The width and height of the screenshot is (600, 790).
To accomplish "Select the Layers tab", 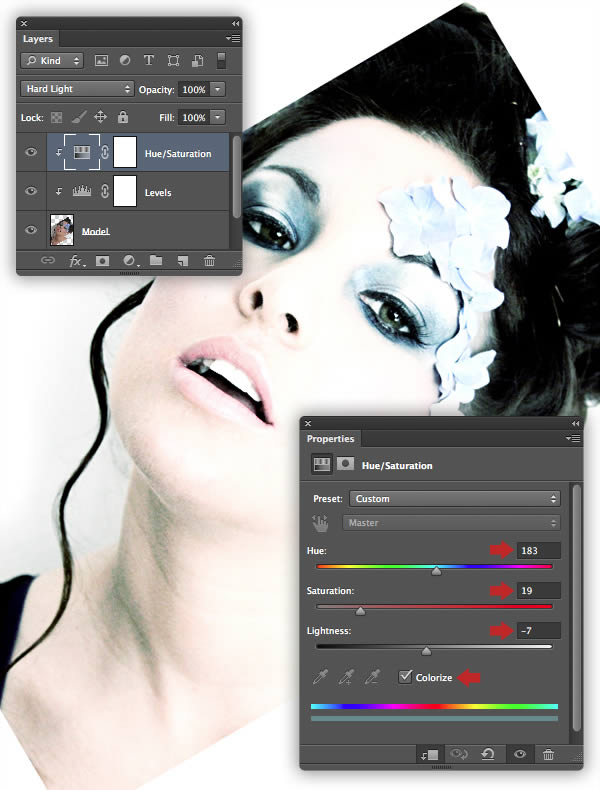I will coord(38,39).
